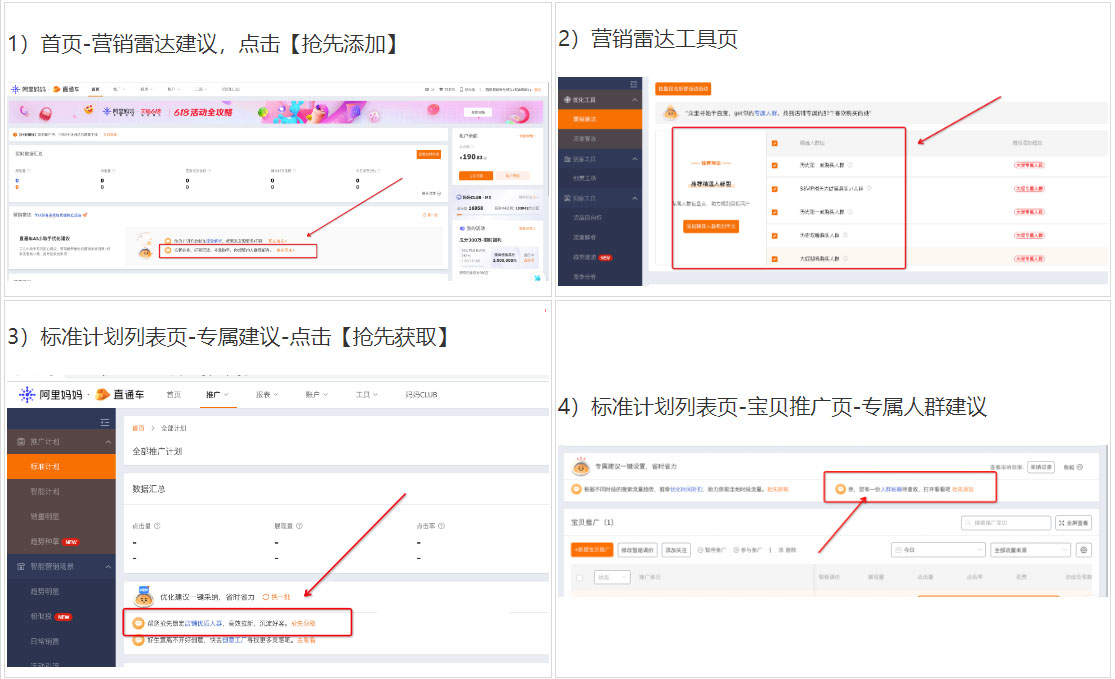The image size is (1115, 679).
Task: Click the search magnifier in the 搜索宝贝 box
Action: (x=967, y=524)
